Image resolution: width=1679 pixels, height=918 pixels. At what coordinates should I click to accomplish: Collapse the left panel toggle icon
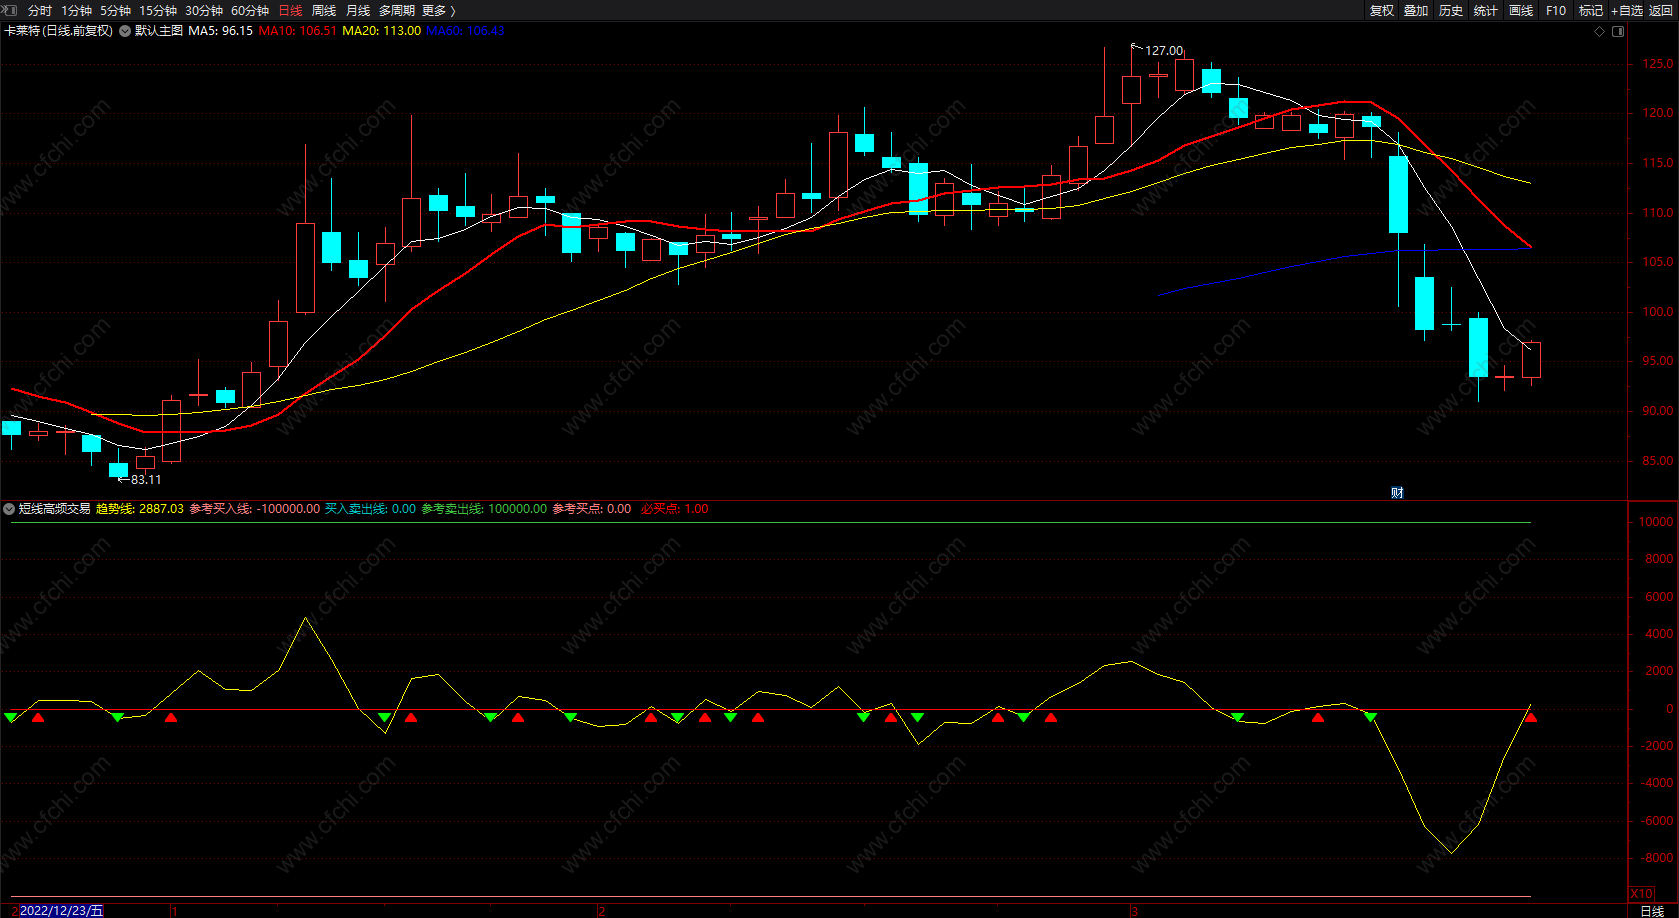[10, 10]
